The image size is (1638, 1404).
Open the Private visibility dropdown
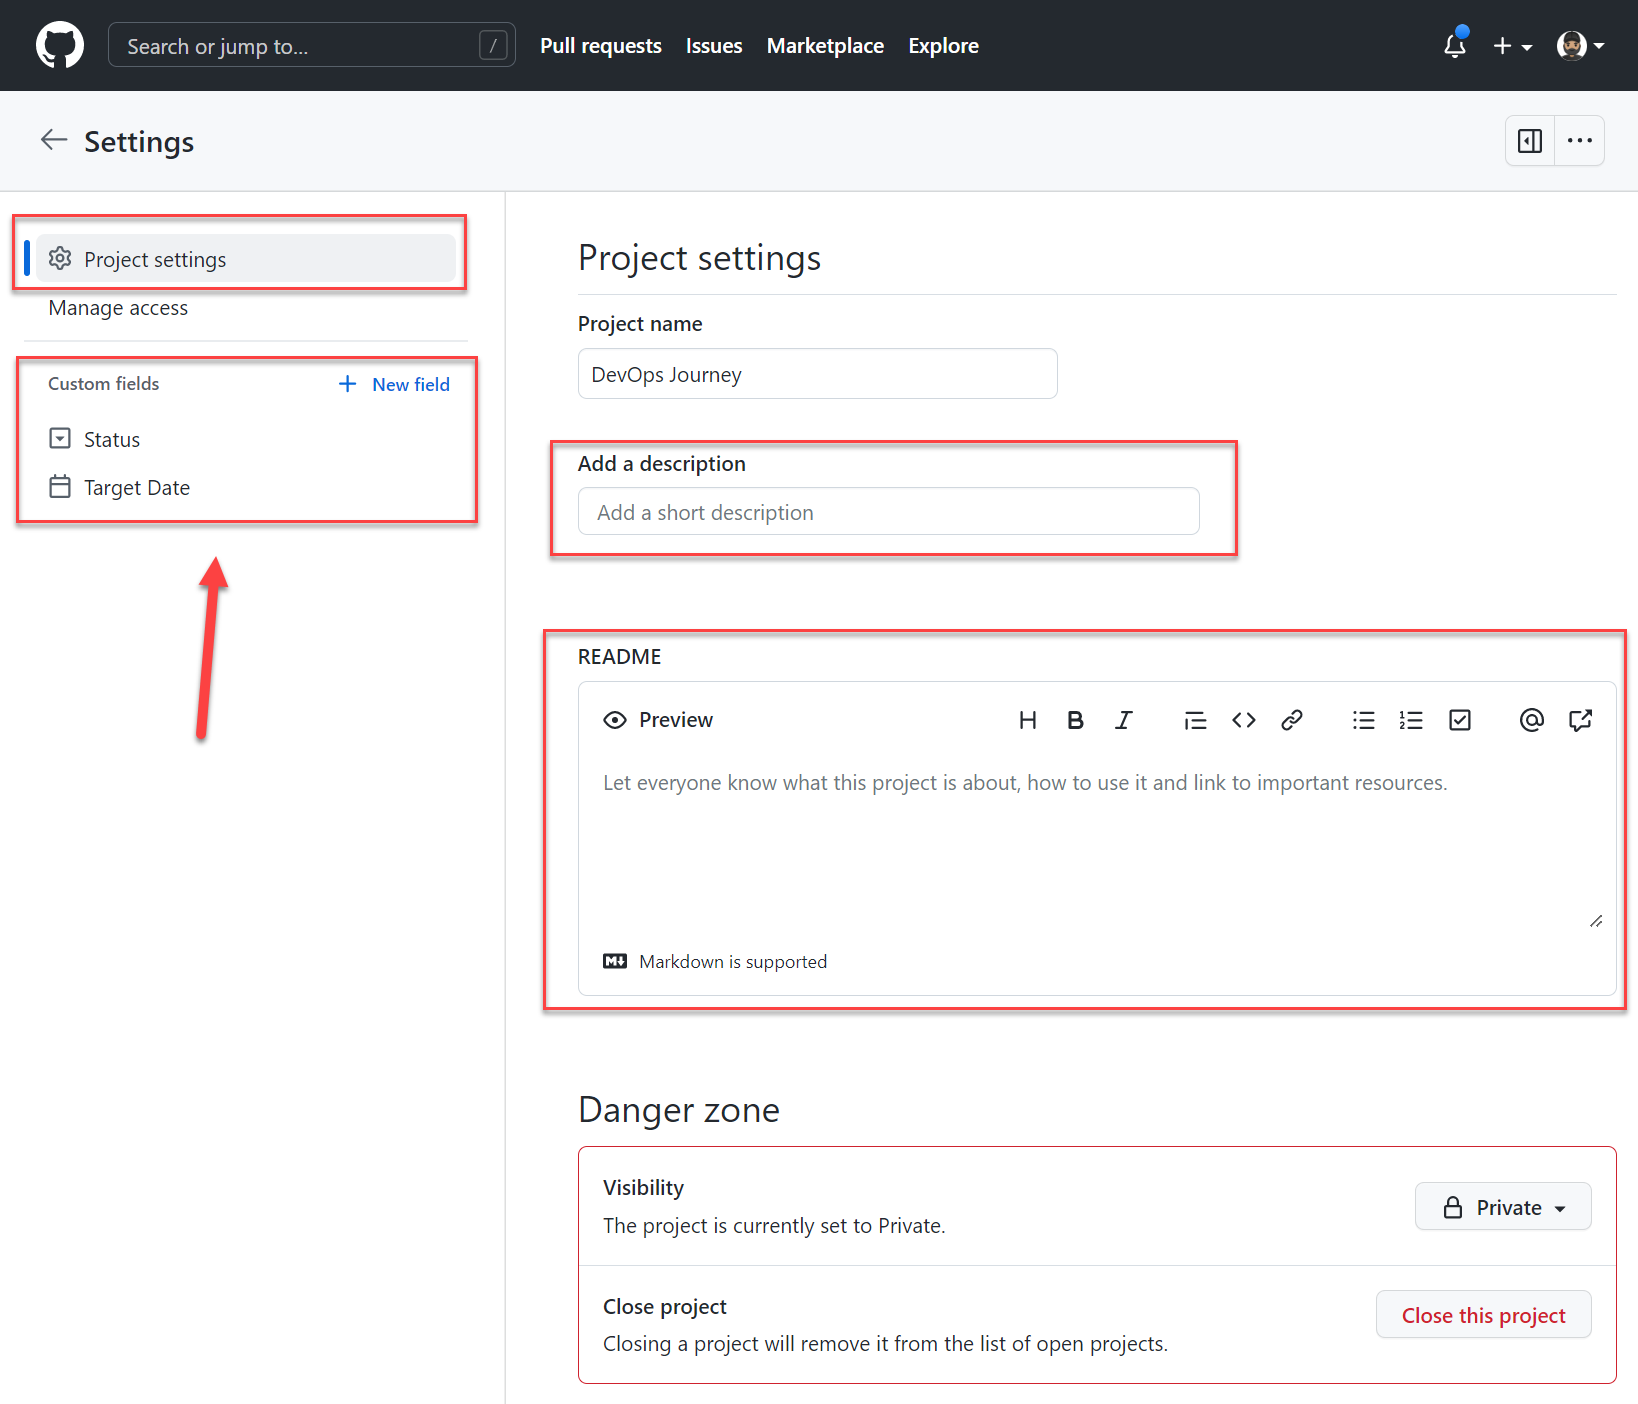(x=1502, y=1206)
